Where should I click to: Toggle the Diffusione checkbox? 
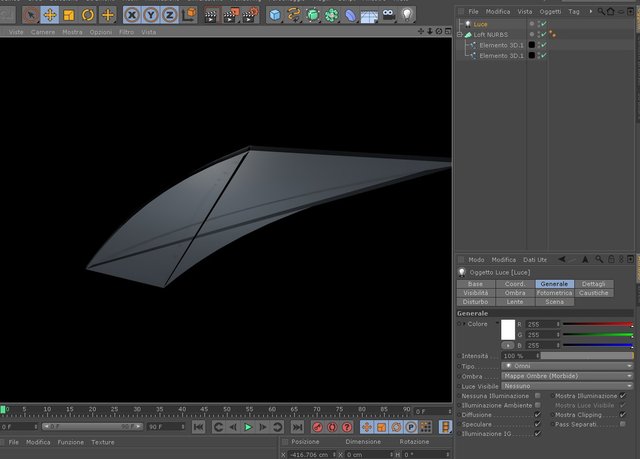tap(538, 415)
